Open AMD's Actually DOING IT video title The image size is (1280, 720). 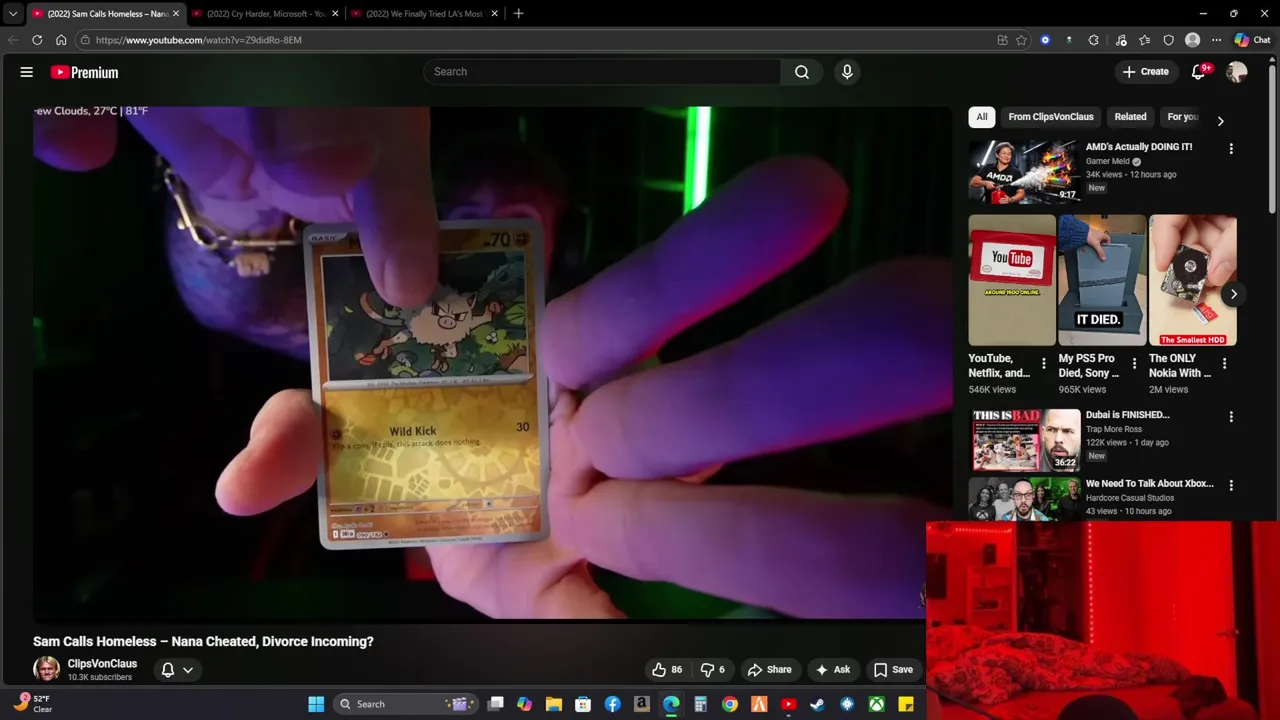tap(1139, 147)
